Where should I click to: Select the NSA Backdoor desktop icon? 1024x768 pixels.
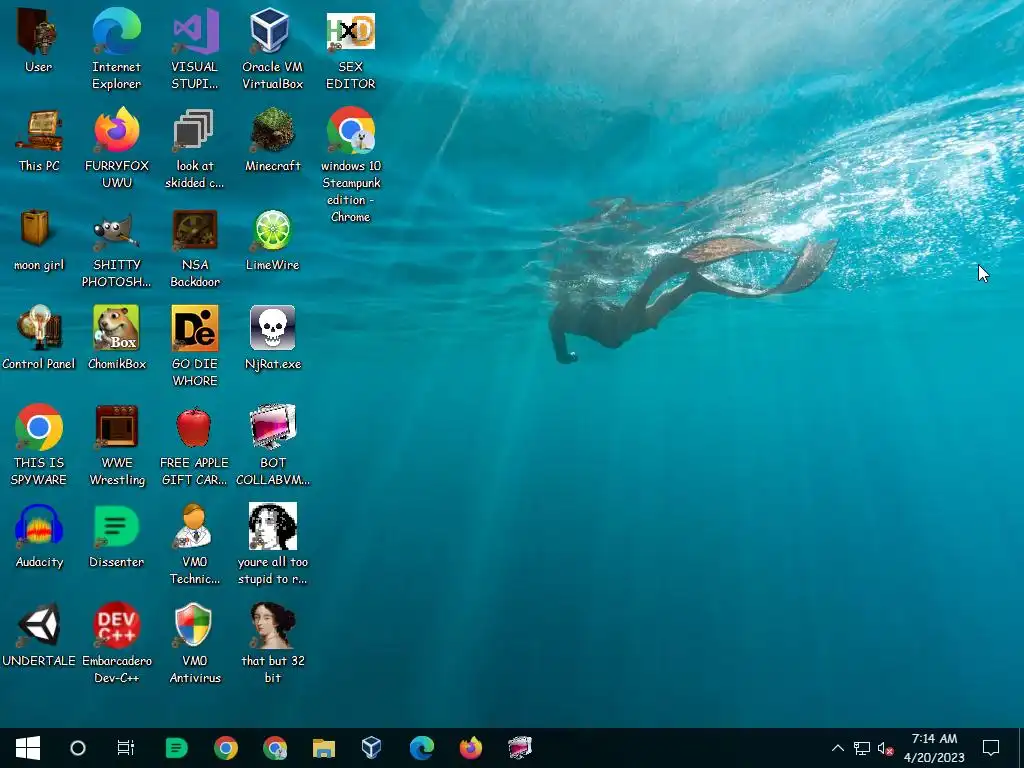(195, 248)
